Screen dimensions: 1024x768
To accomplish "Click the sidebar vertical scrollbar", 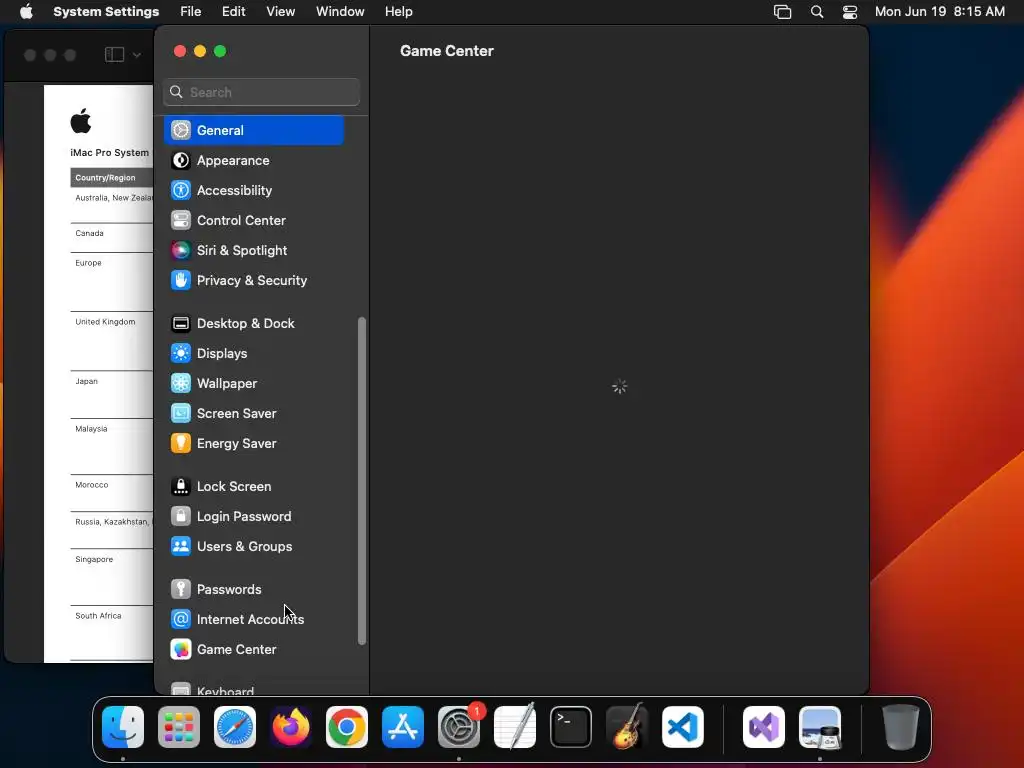I will pyautogui.click(x=362, y=481).
